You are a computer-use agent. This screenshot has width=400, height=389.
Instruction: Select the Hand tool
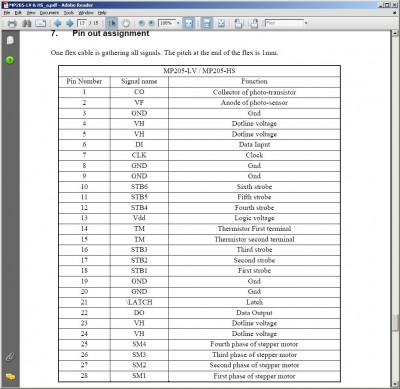point(126,23)
